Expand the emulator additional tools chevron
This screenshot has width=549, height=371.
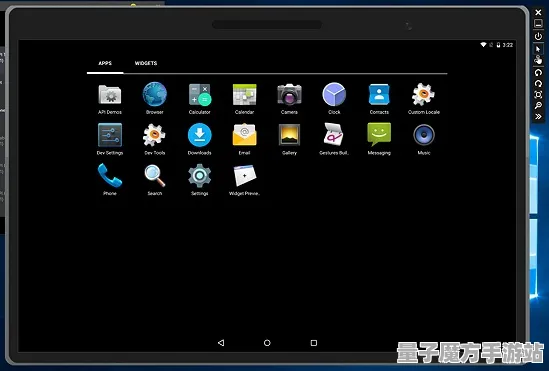(x=538, y=116)
